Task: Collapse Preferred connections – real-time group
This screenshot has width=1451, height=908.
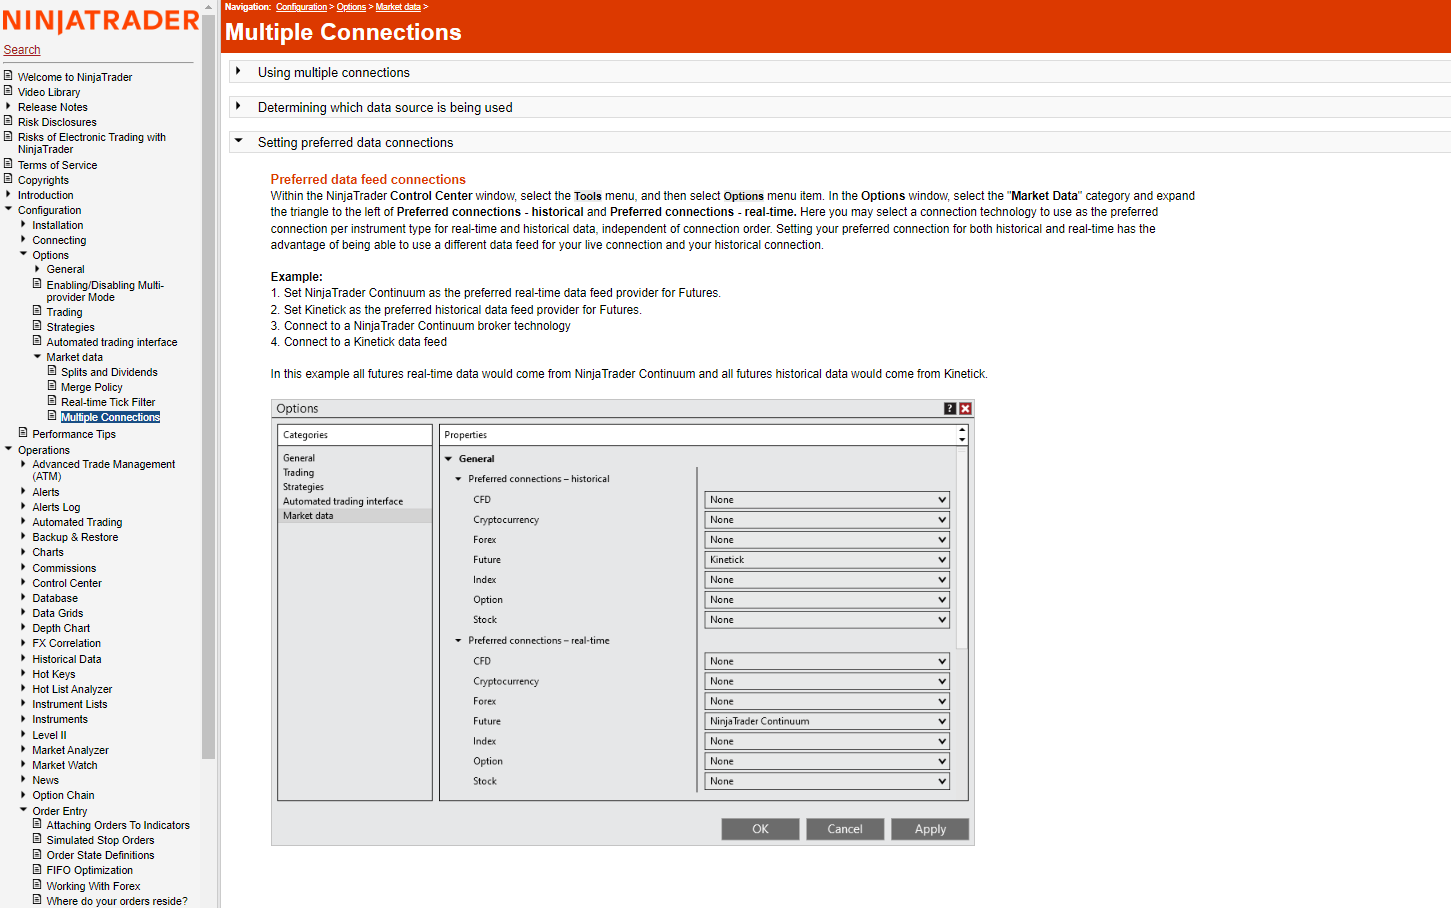Action: click(459, 640)
